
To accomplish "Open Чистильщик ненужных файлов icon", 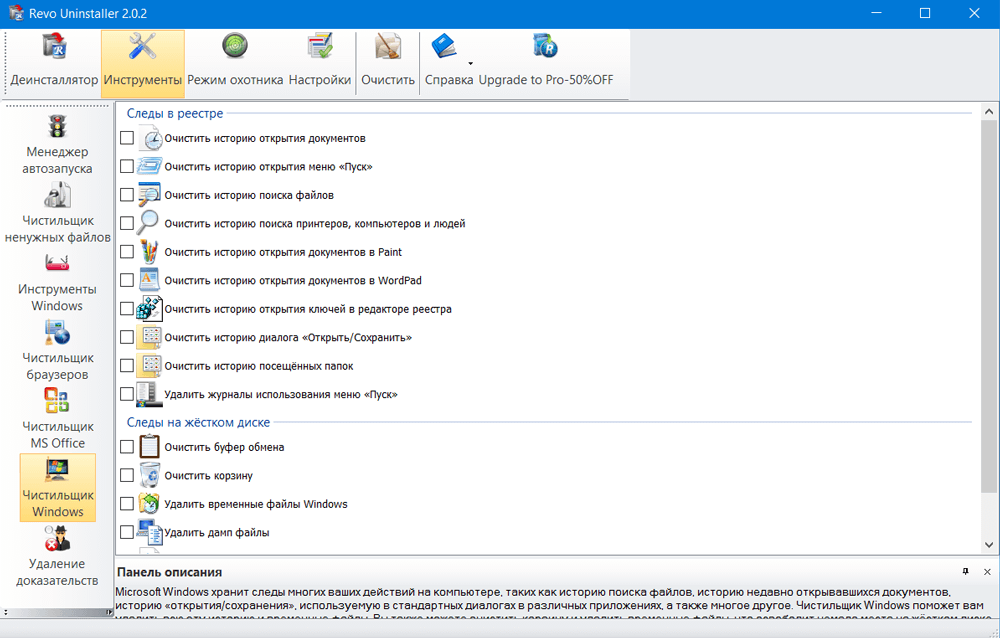I will 57,195.
